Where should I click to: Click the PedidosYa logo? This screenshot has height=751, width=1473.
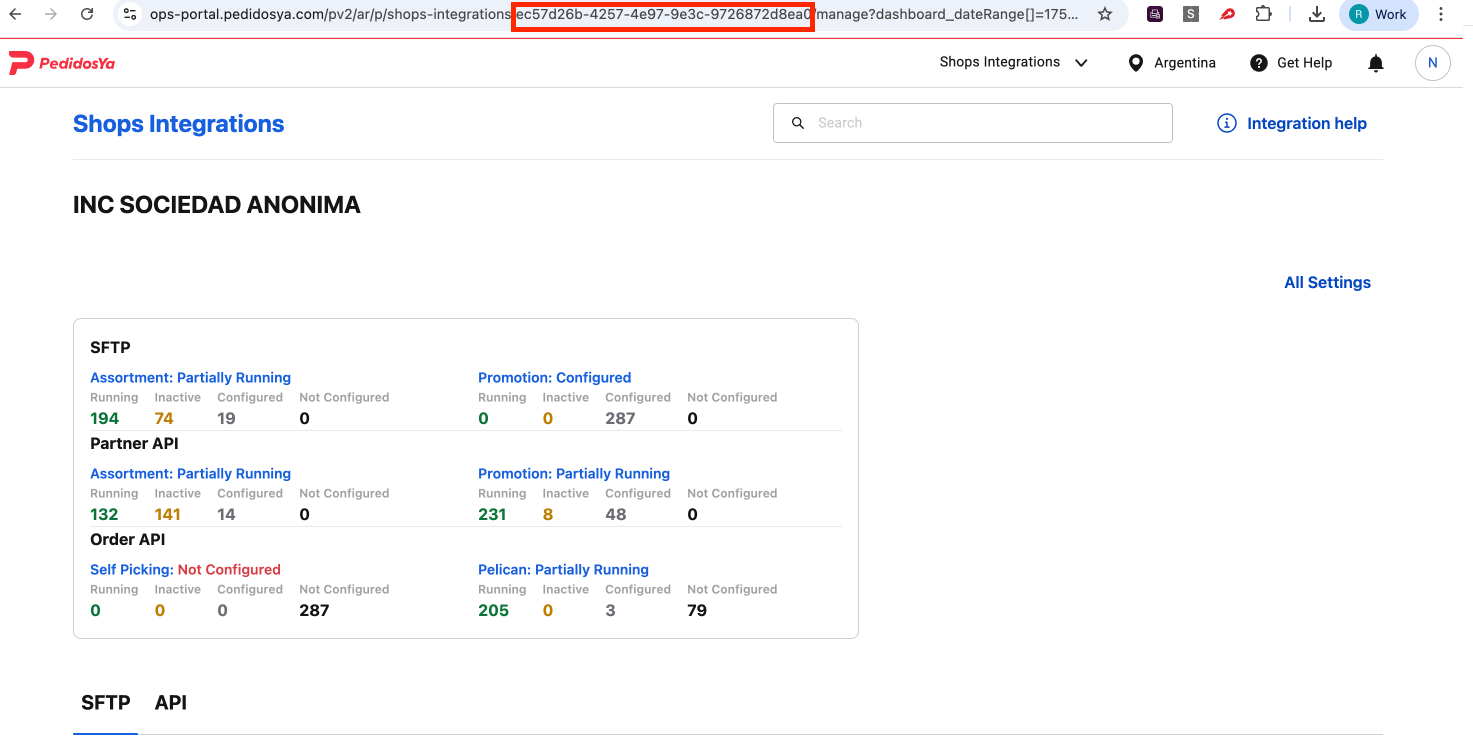tap(62, 63)
